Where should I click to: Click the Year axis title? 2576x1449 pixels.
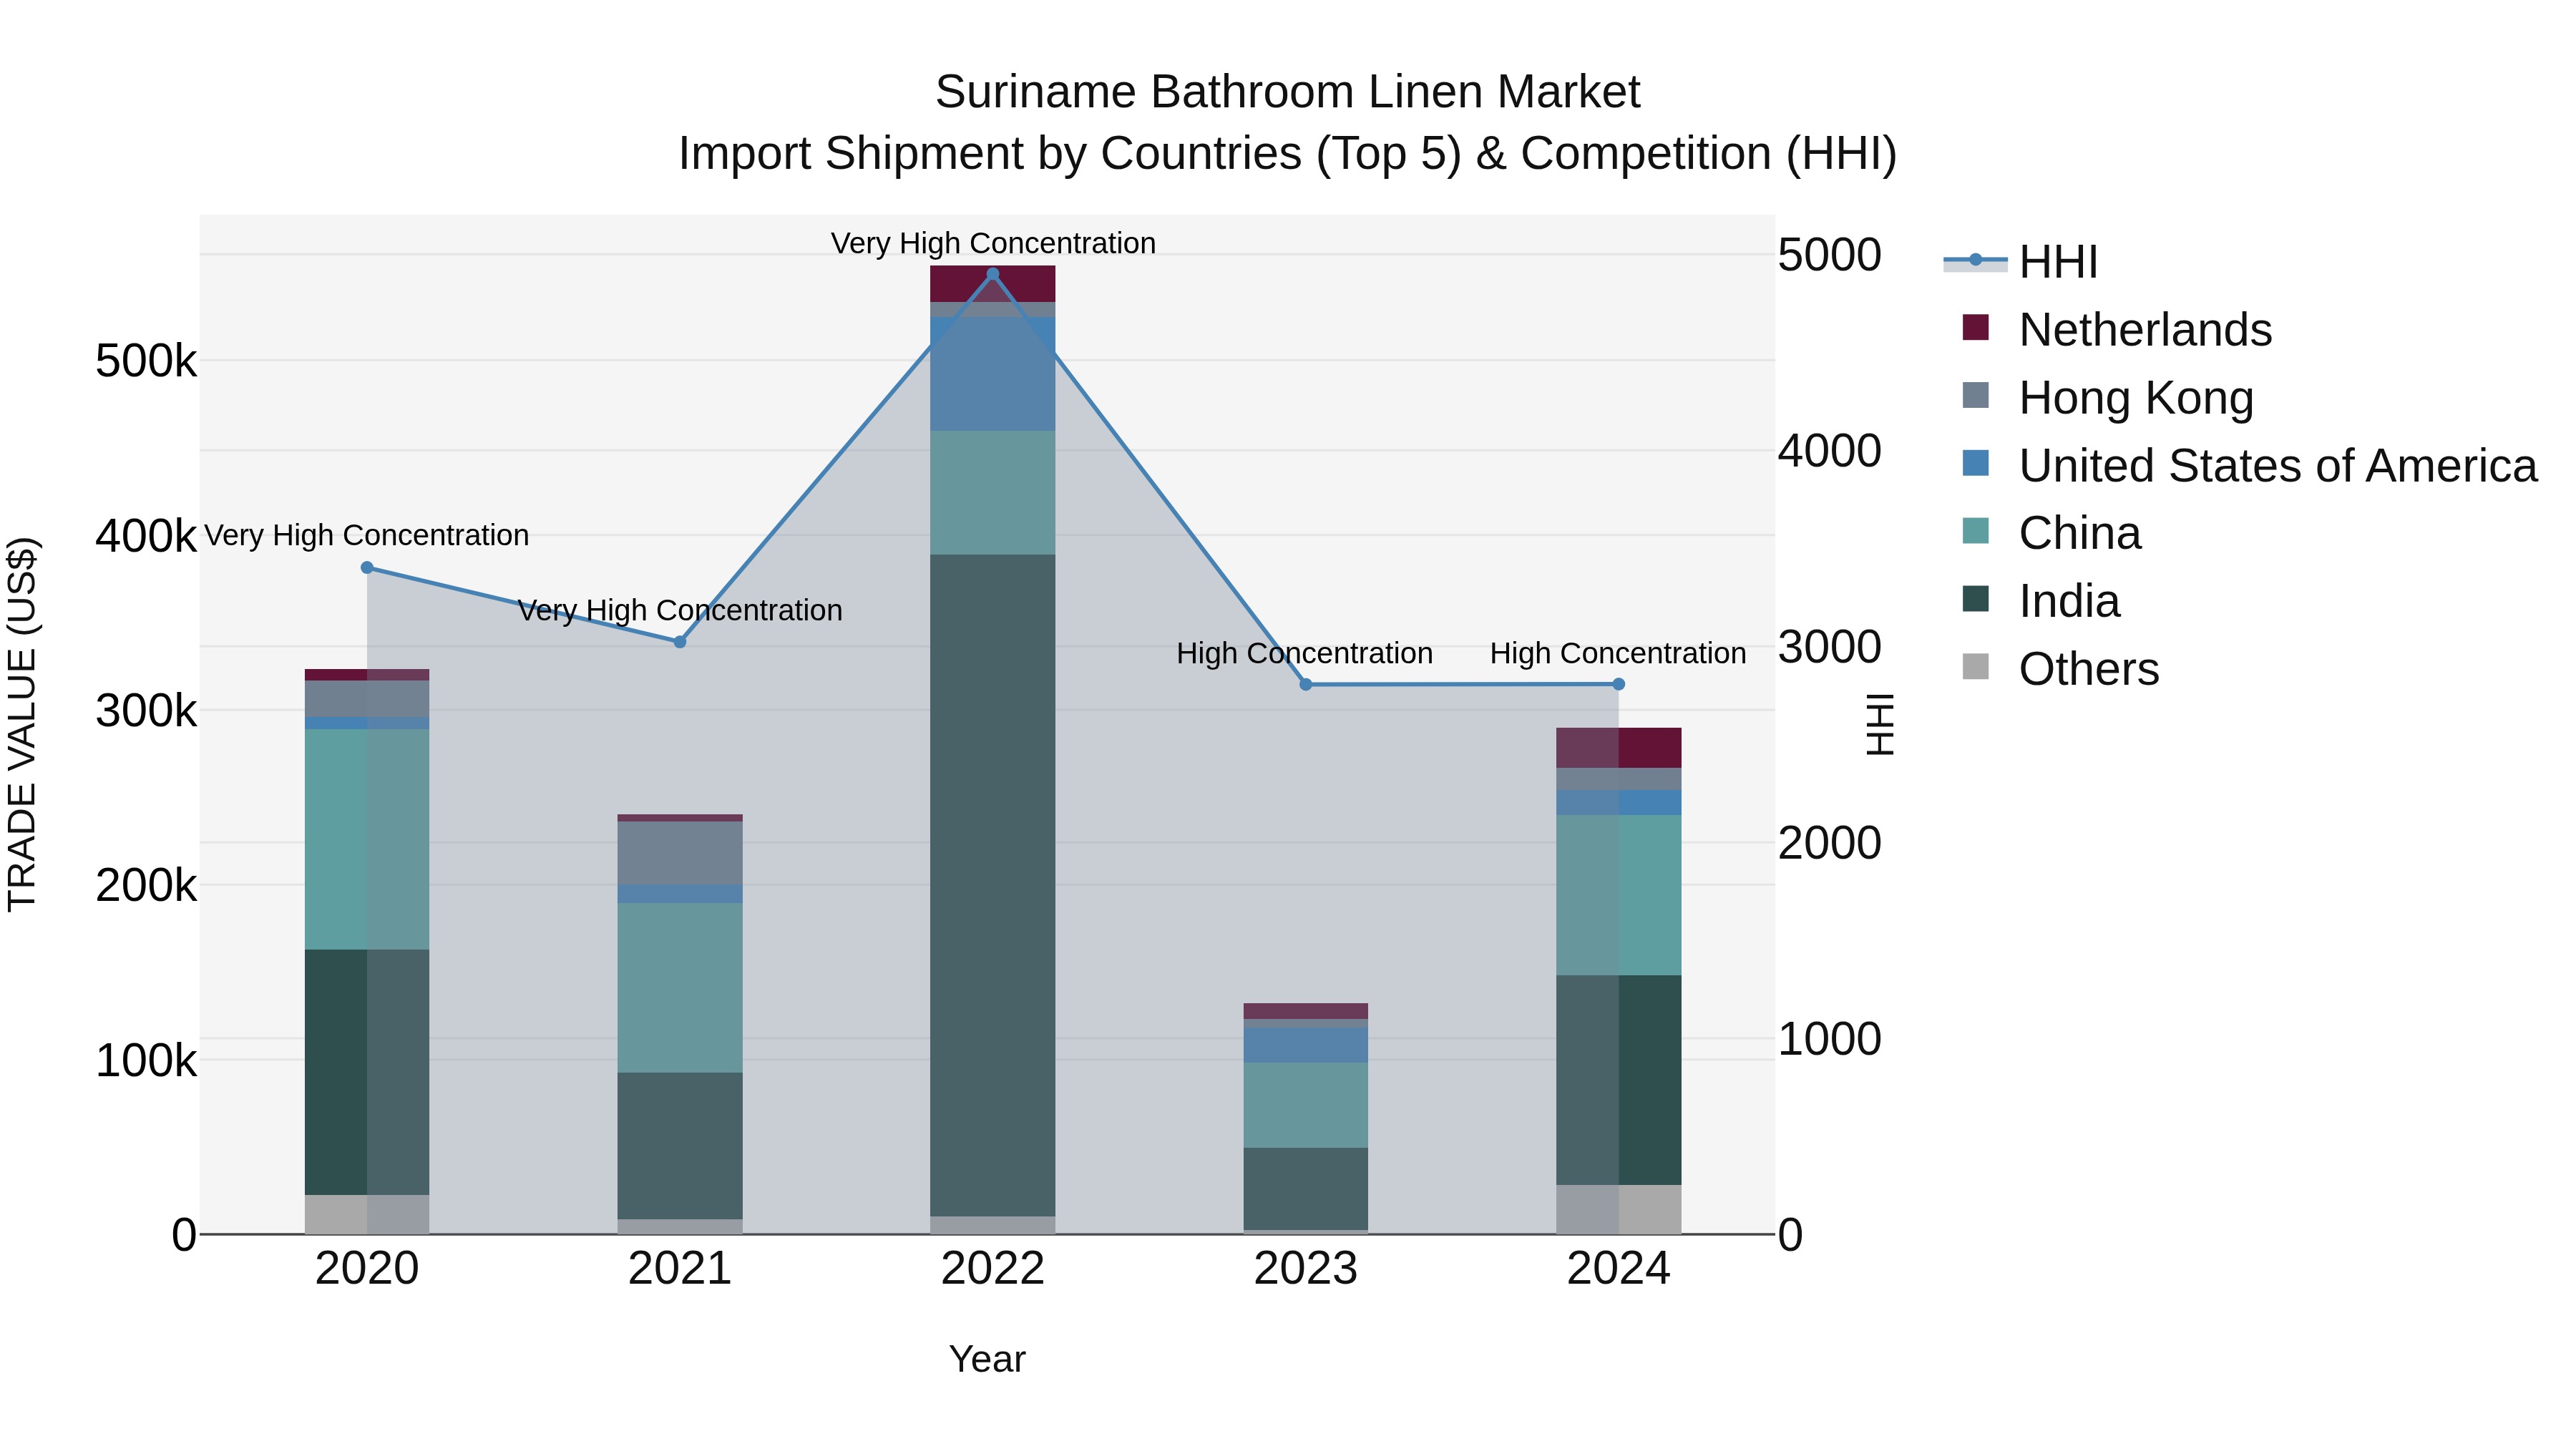[987, 1360]
